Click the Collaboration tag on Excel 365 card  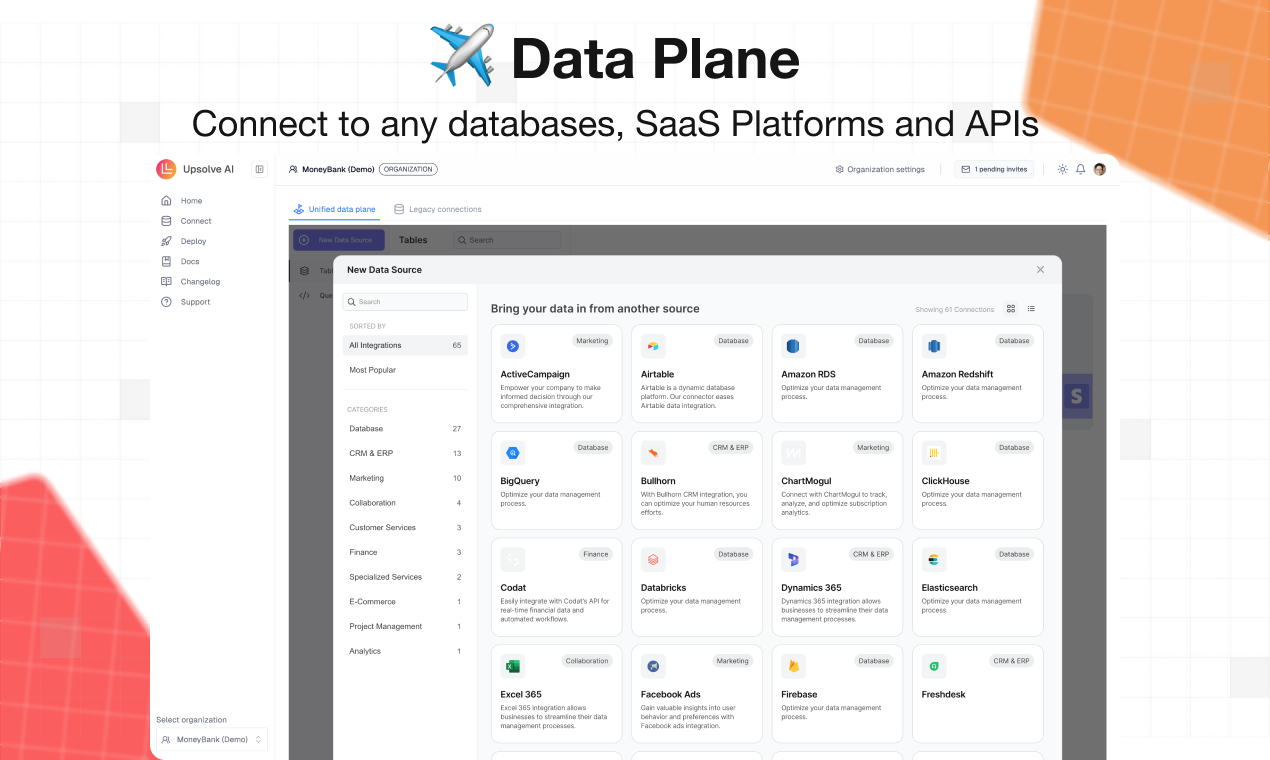click(587, 661)
